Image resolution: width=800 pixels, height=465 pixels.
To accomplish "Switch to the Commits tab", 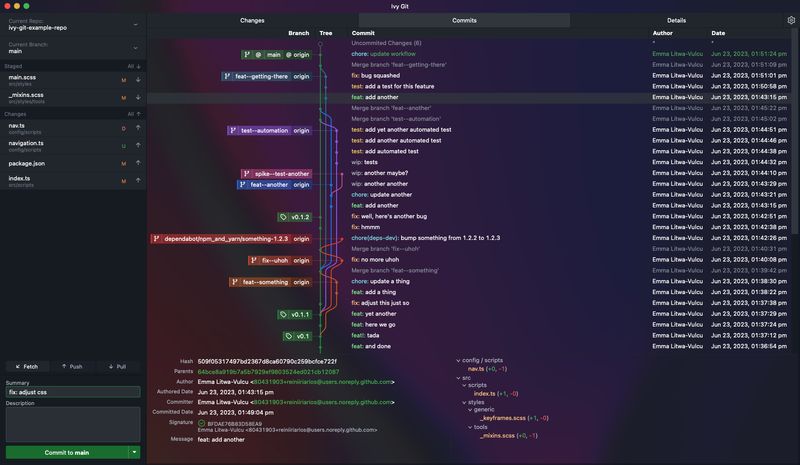I will coord(464,20).
